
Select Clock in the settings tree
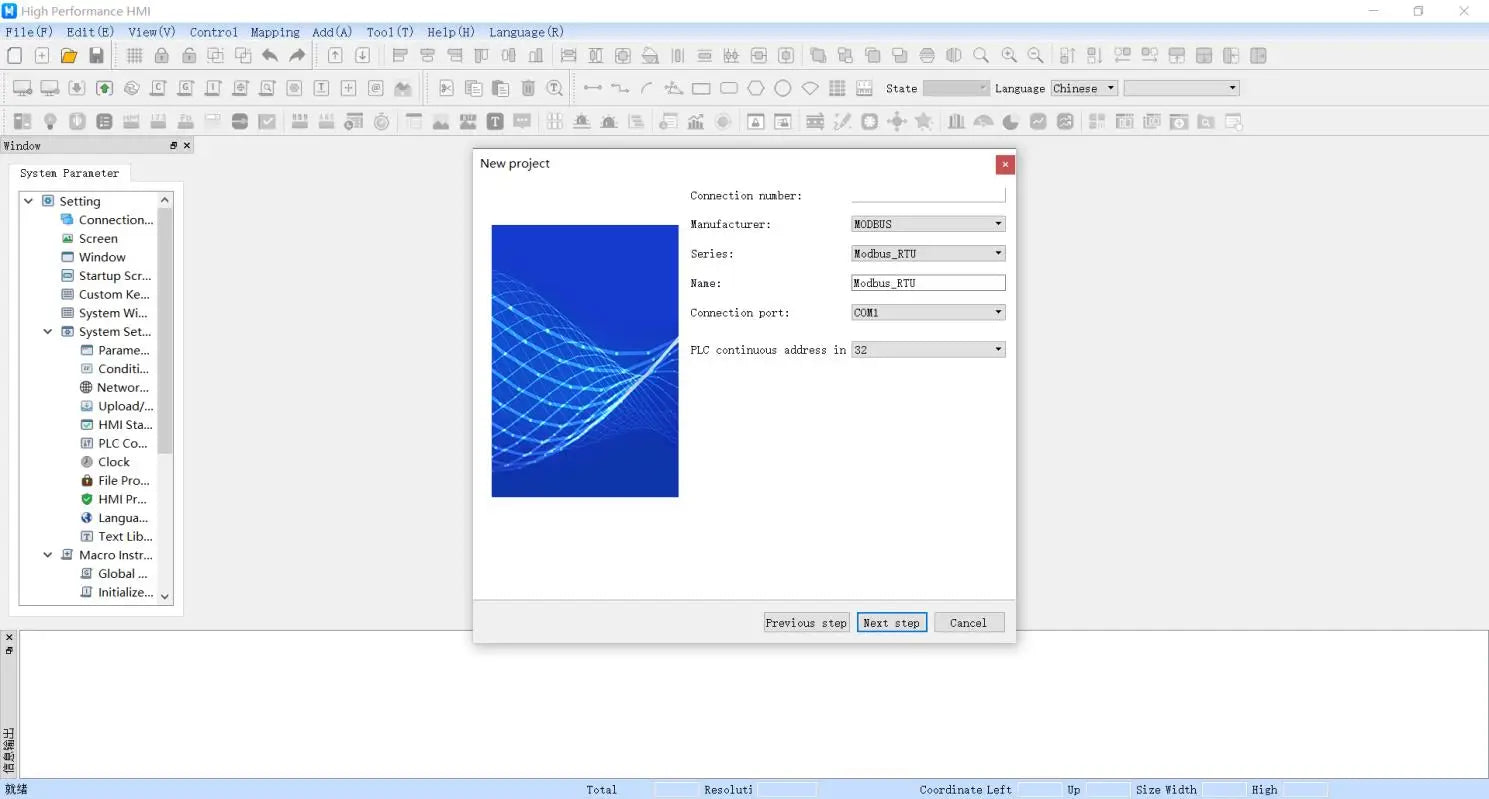tap(114, 462)
